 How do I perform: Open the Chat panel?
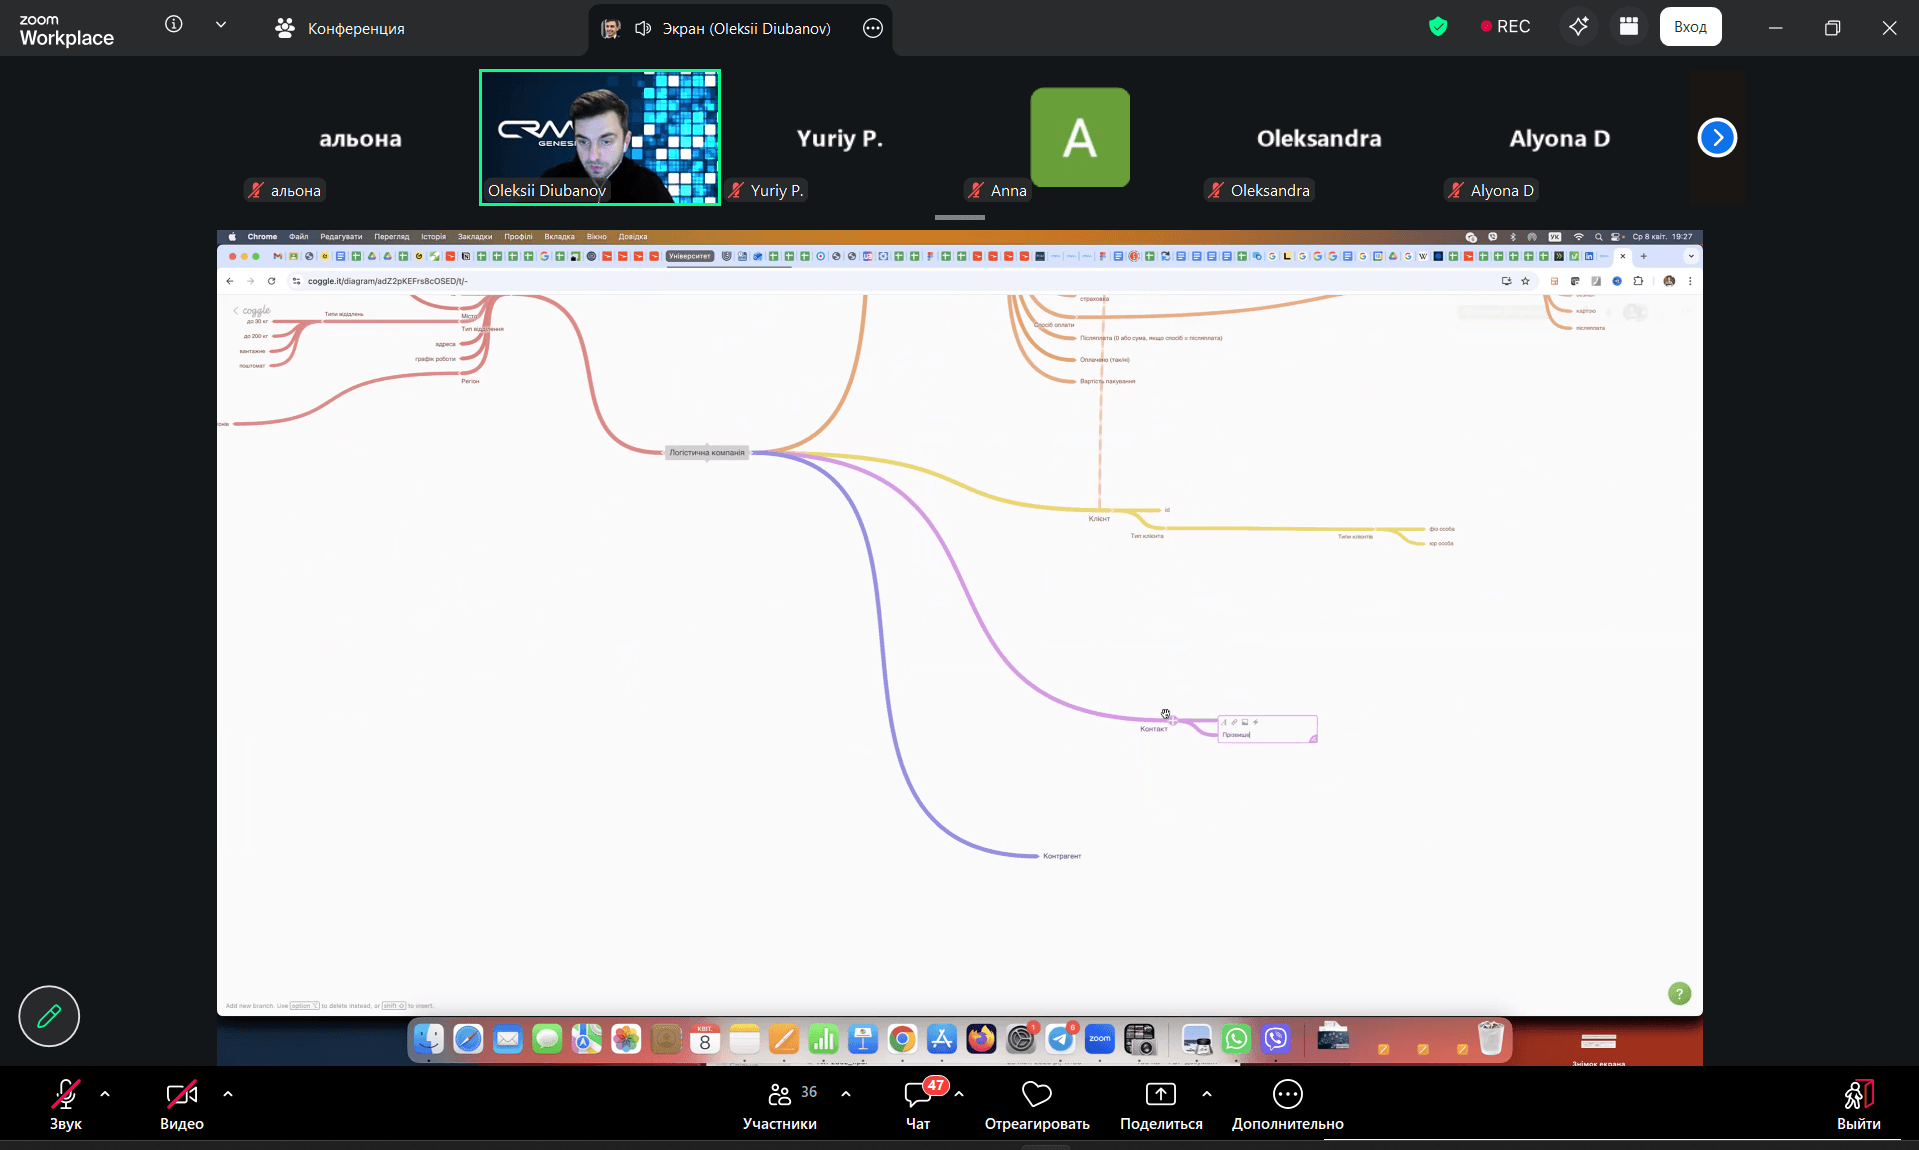tap(918, 1104)
